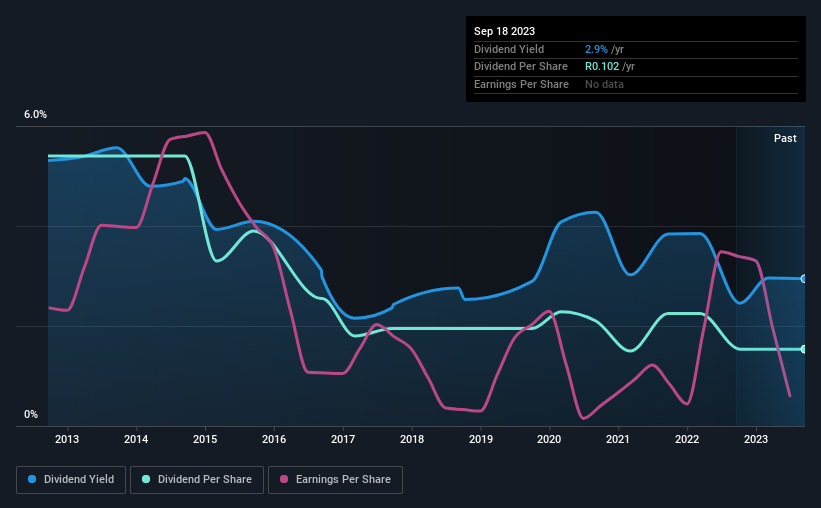The image size is (821, 508).
Task: Click the 2014 x-axis label
Action: [136, 439]
